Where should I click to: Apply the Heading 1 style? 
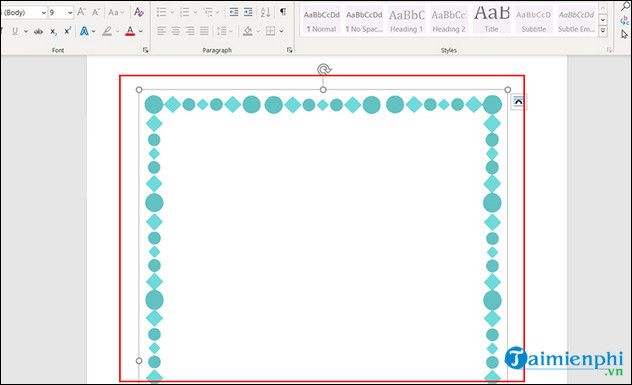click(x=407, y=20)
